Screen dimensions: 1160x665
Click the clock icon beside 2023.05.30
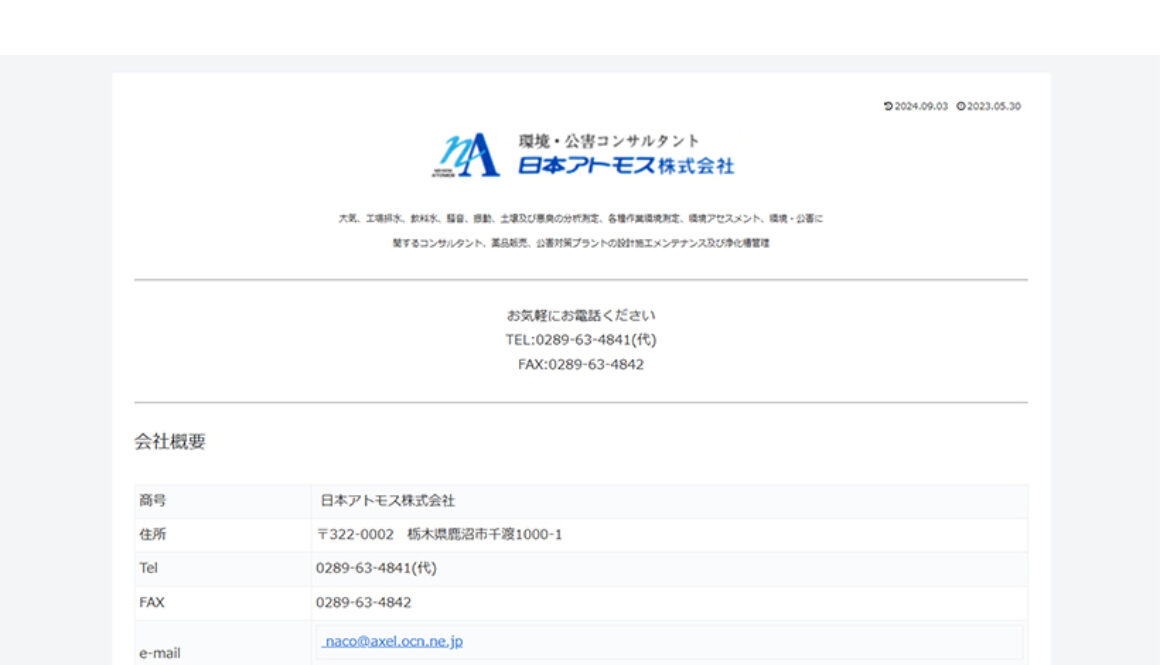point(960,105)
